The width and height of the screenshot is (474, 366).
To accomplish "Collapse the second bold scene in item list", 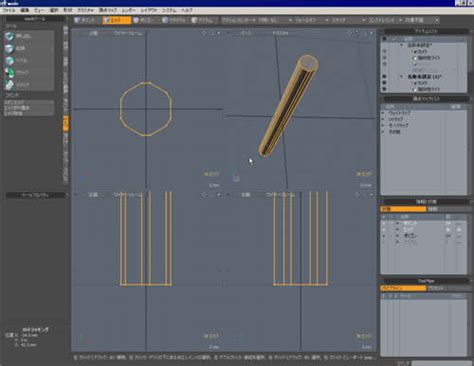I will click(402, 77).
